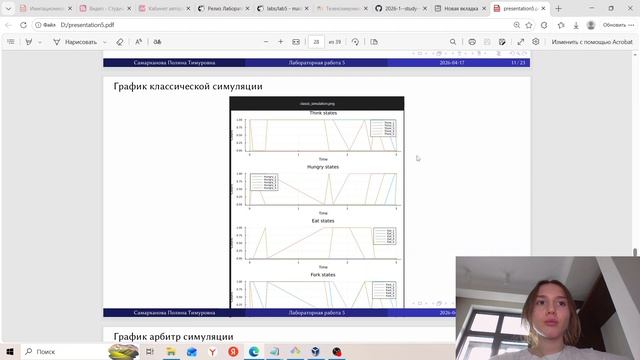The image size is (640, 360).
Task: Click the График классической симуляции heading
Action: tap(188, 87)
